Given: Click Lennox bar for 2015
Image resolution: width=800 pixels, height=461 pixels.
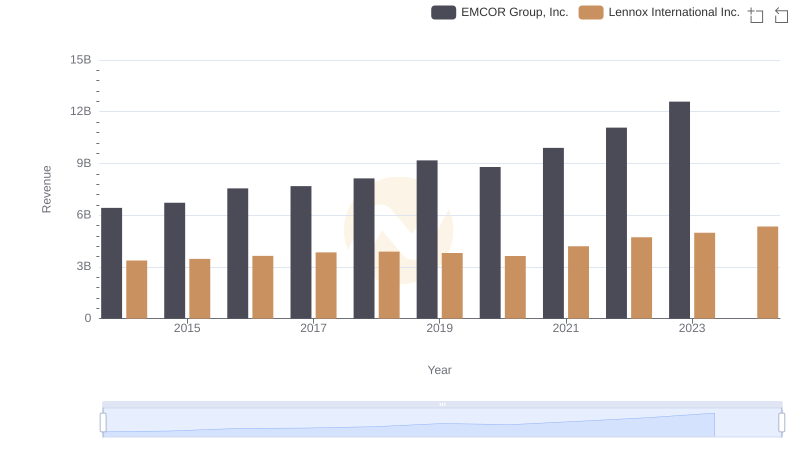Looking at the screenshot, I should pyautogui.click(x=199, y=289).
